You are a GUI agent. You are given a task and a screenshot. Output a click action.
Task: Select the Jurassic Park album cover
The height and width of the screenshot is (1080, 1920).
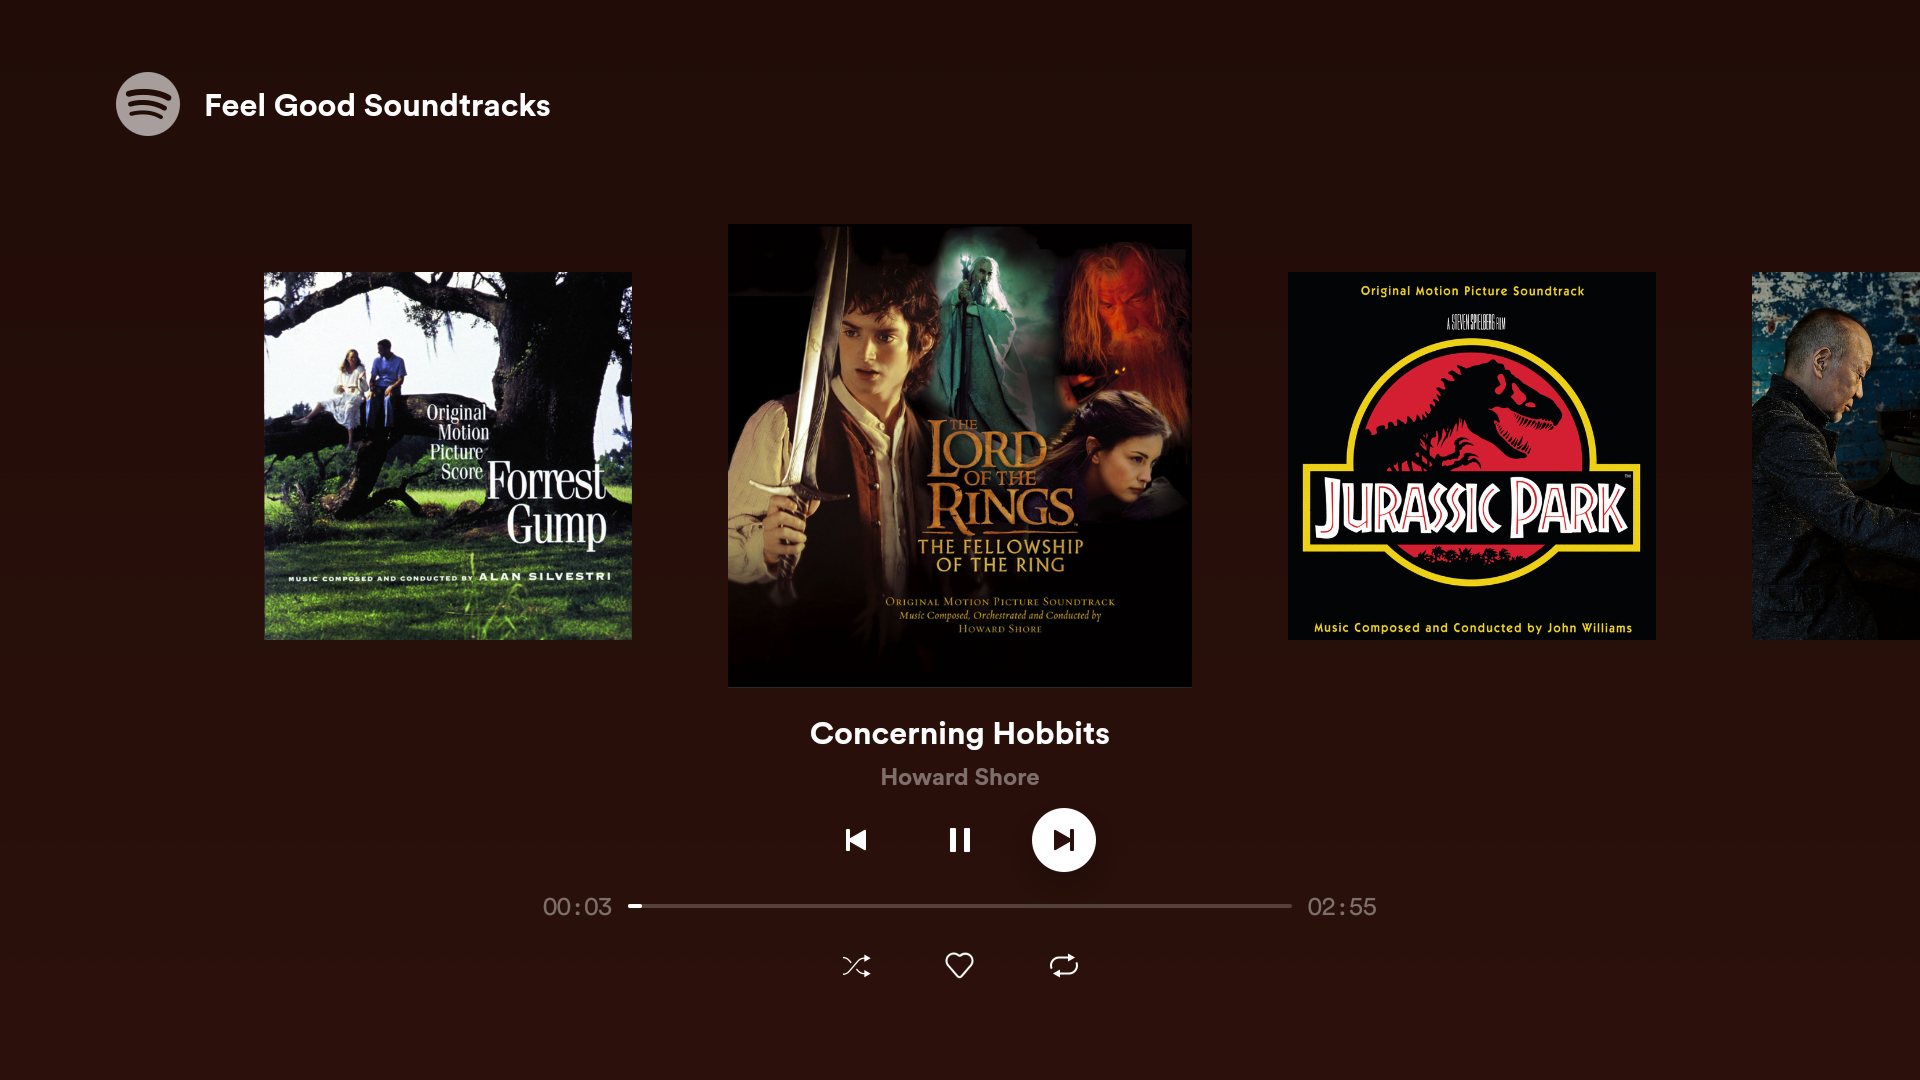pyautogui.click(x=1472, y=456)
